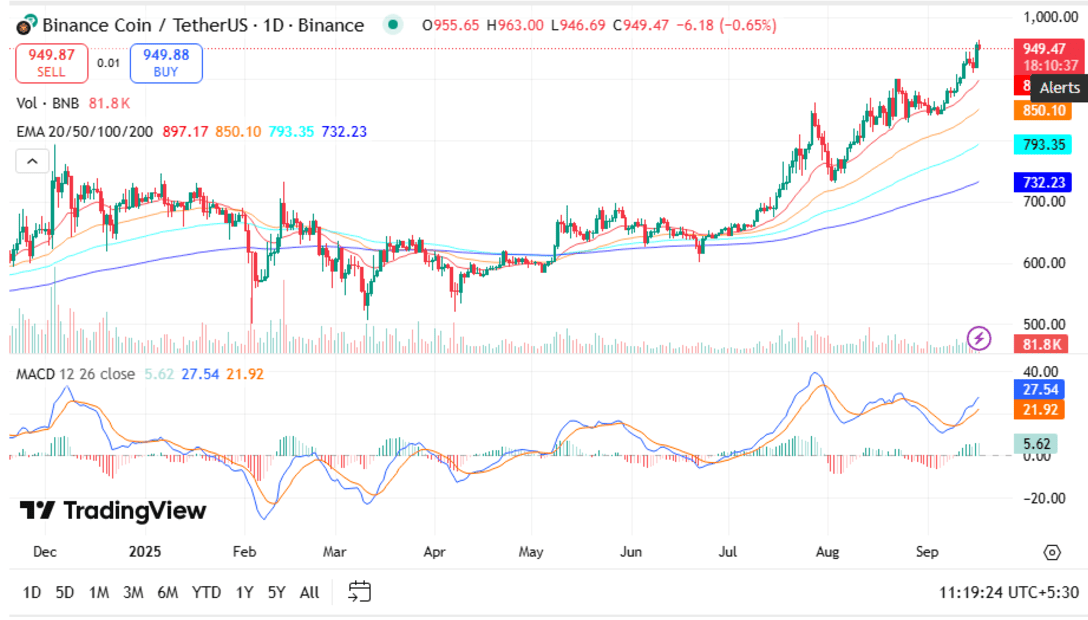Click the green market status dot

click(x=393, y=25)
